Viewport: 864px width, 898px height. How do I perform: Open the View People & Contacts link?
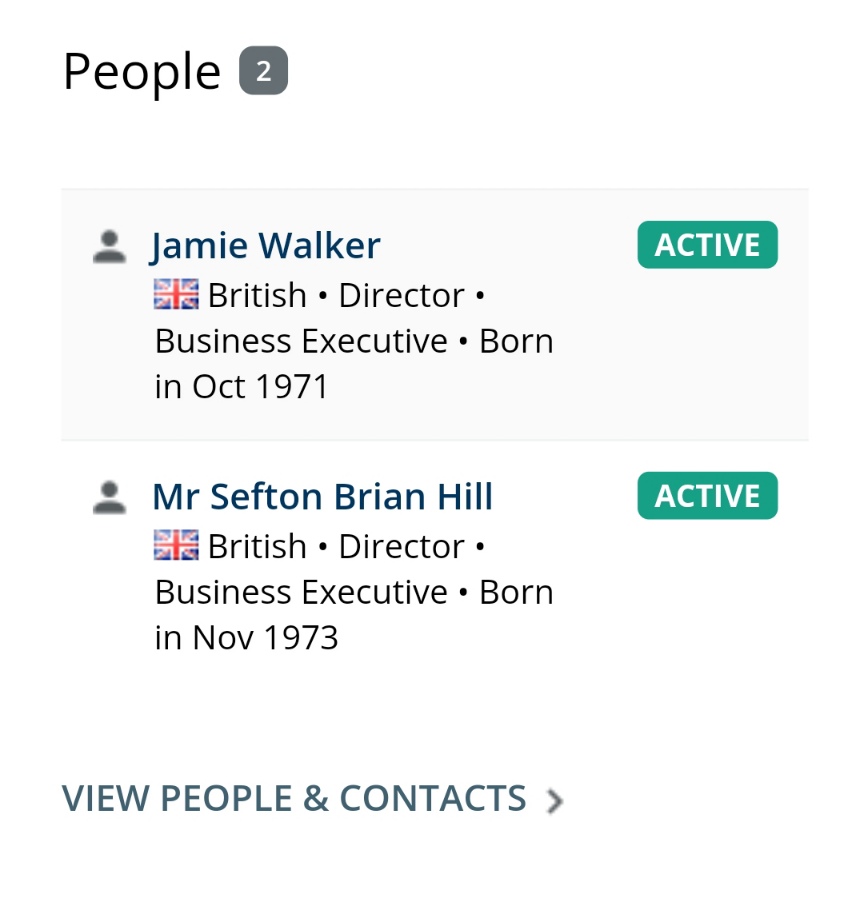pyautogui.click(x=294, y=798)
